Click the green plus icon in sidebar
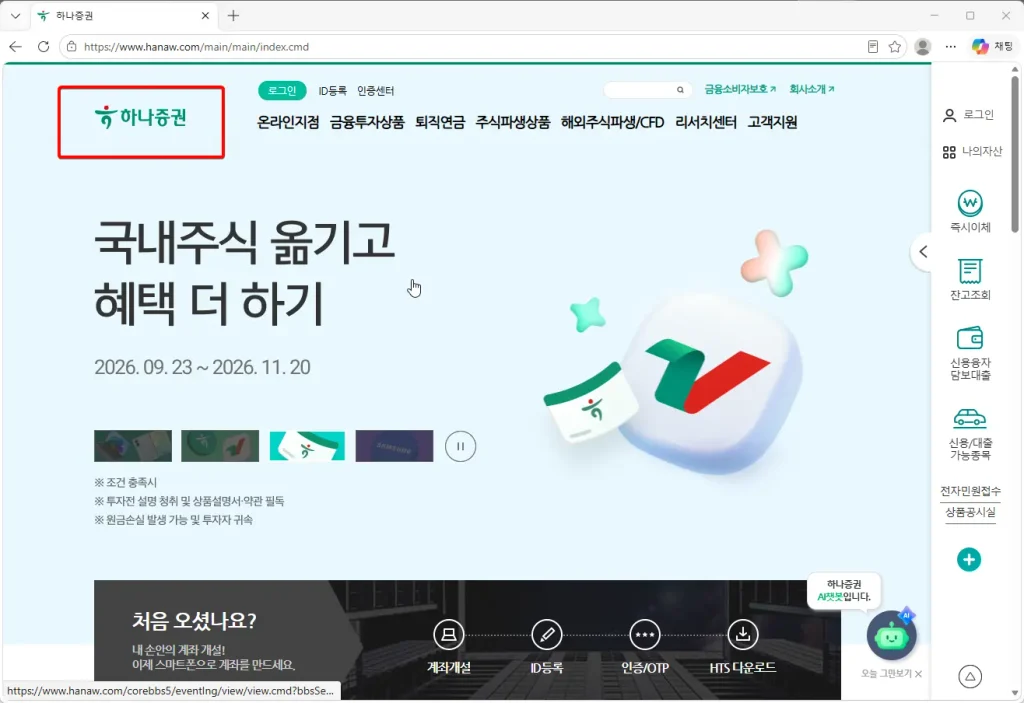1024x703 pixels. coord(969,559)
